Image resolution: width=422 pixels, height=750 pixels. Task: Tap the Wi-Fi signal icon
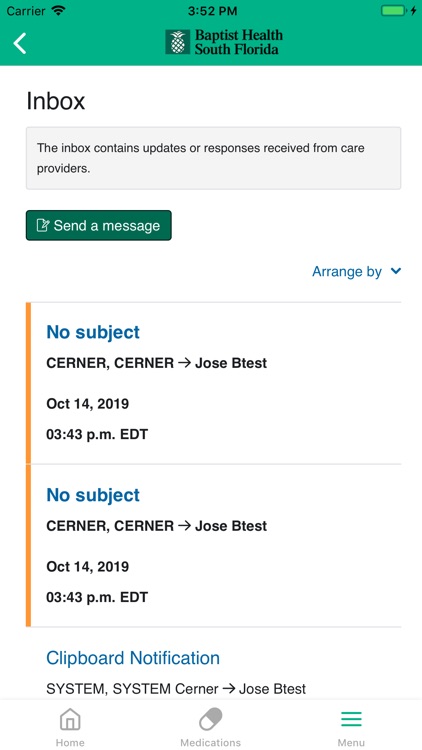coord(59,11)
